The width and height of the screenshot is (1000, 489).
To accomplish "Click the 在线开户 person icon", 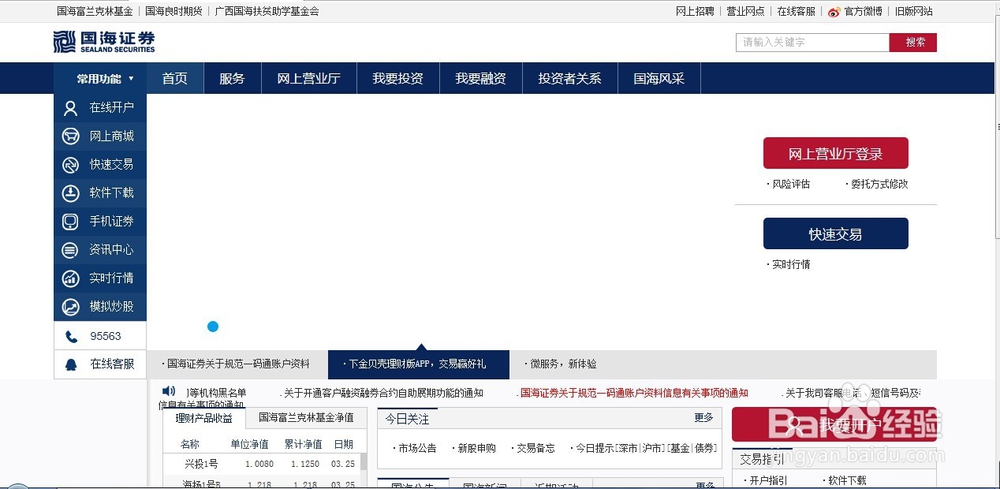I will [70, 108].
